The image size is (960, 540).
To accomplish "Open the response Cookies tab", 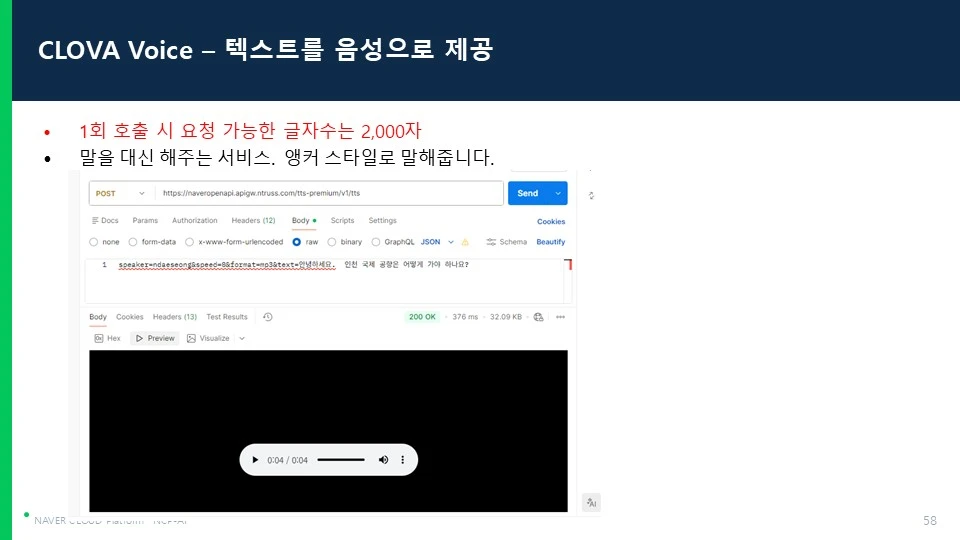I will pos(130,317).
